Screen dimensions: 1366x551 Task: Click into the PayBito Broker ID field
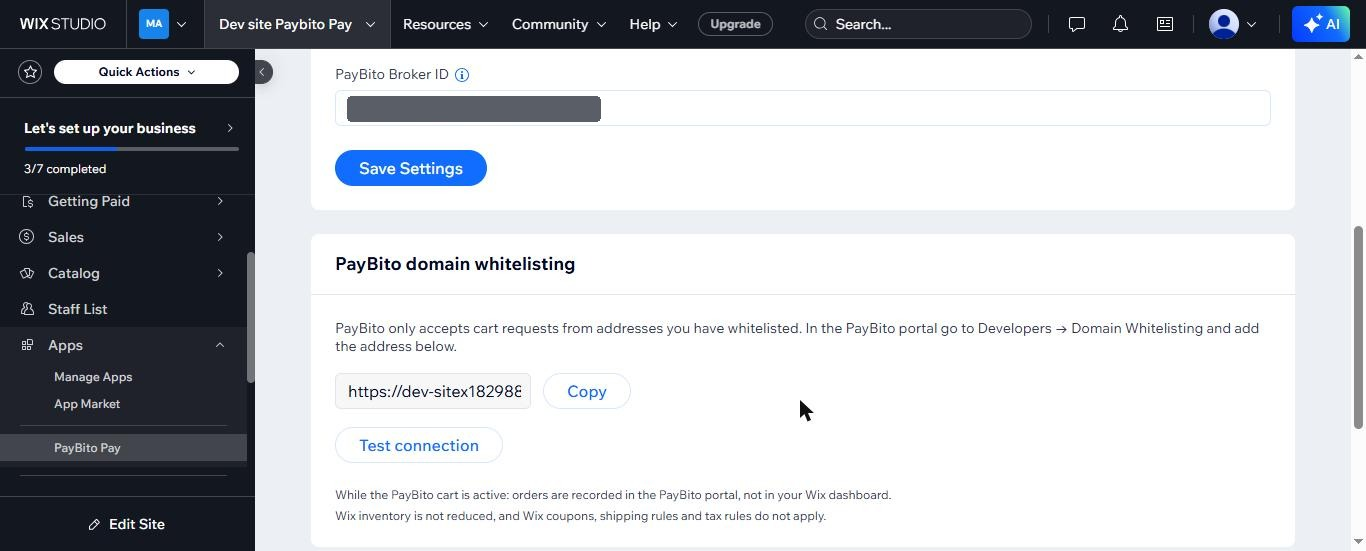tap(802, 108)
